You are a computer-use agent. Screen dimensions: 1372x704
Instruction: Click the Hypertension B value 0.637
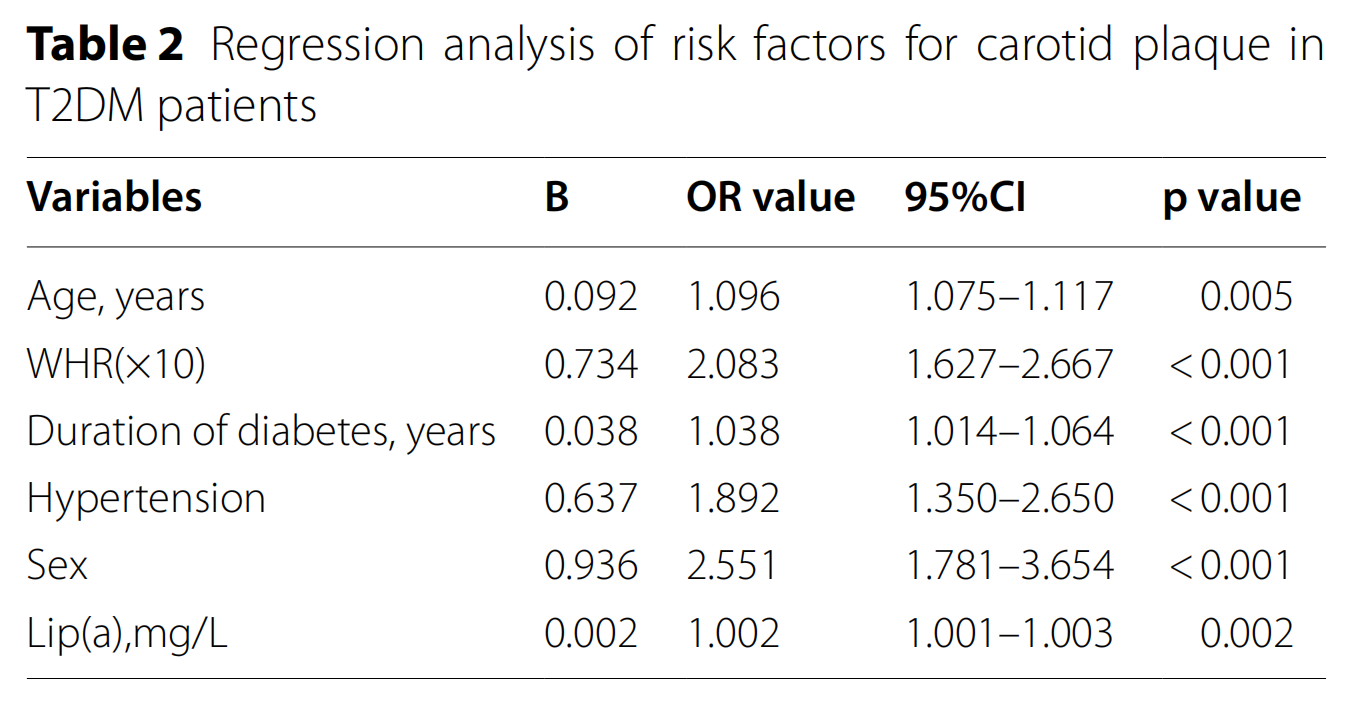coord(590,499)
